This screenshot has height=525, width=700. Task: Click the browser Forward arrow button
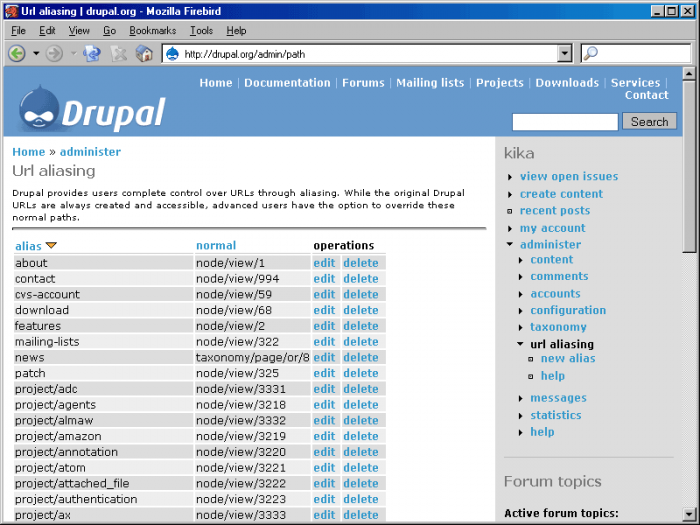click(54, 54)
